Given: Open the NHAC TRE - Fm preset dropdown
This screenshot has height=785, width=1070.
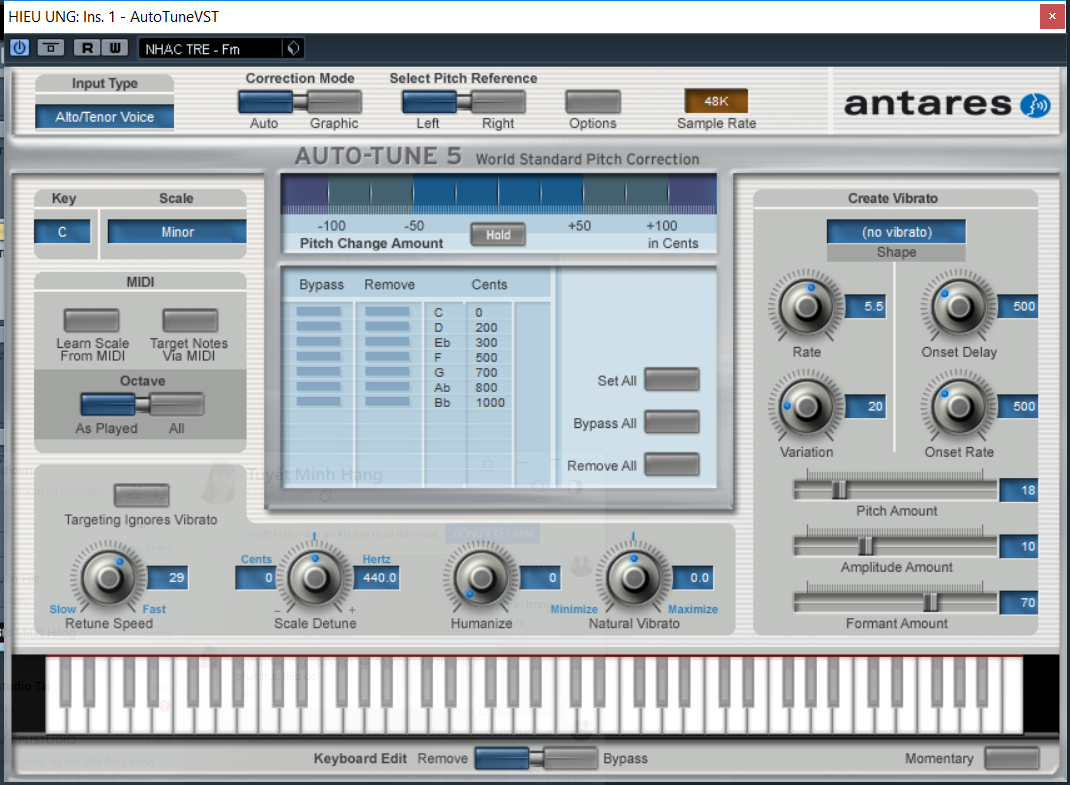Looking at the screenshot, I should pos(211,48).
